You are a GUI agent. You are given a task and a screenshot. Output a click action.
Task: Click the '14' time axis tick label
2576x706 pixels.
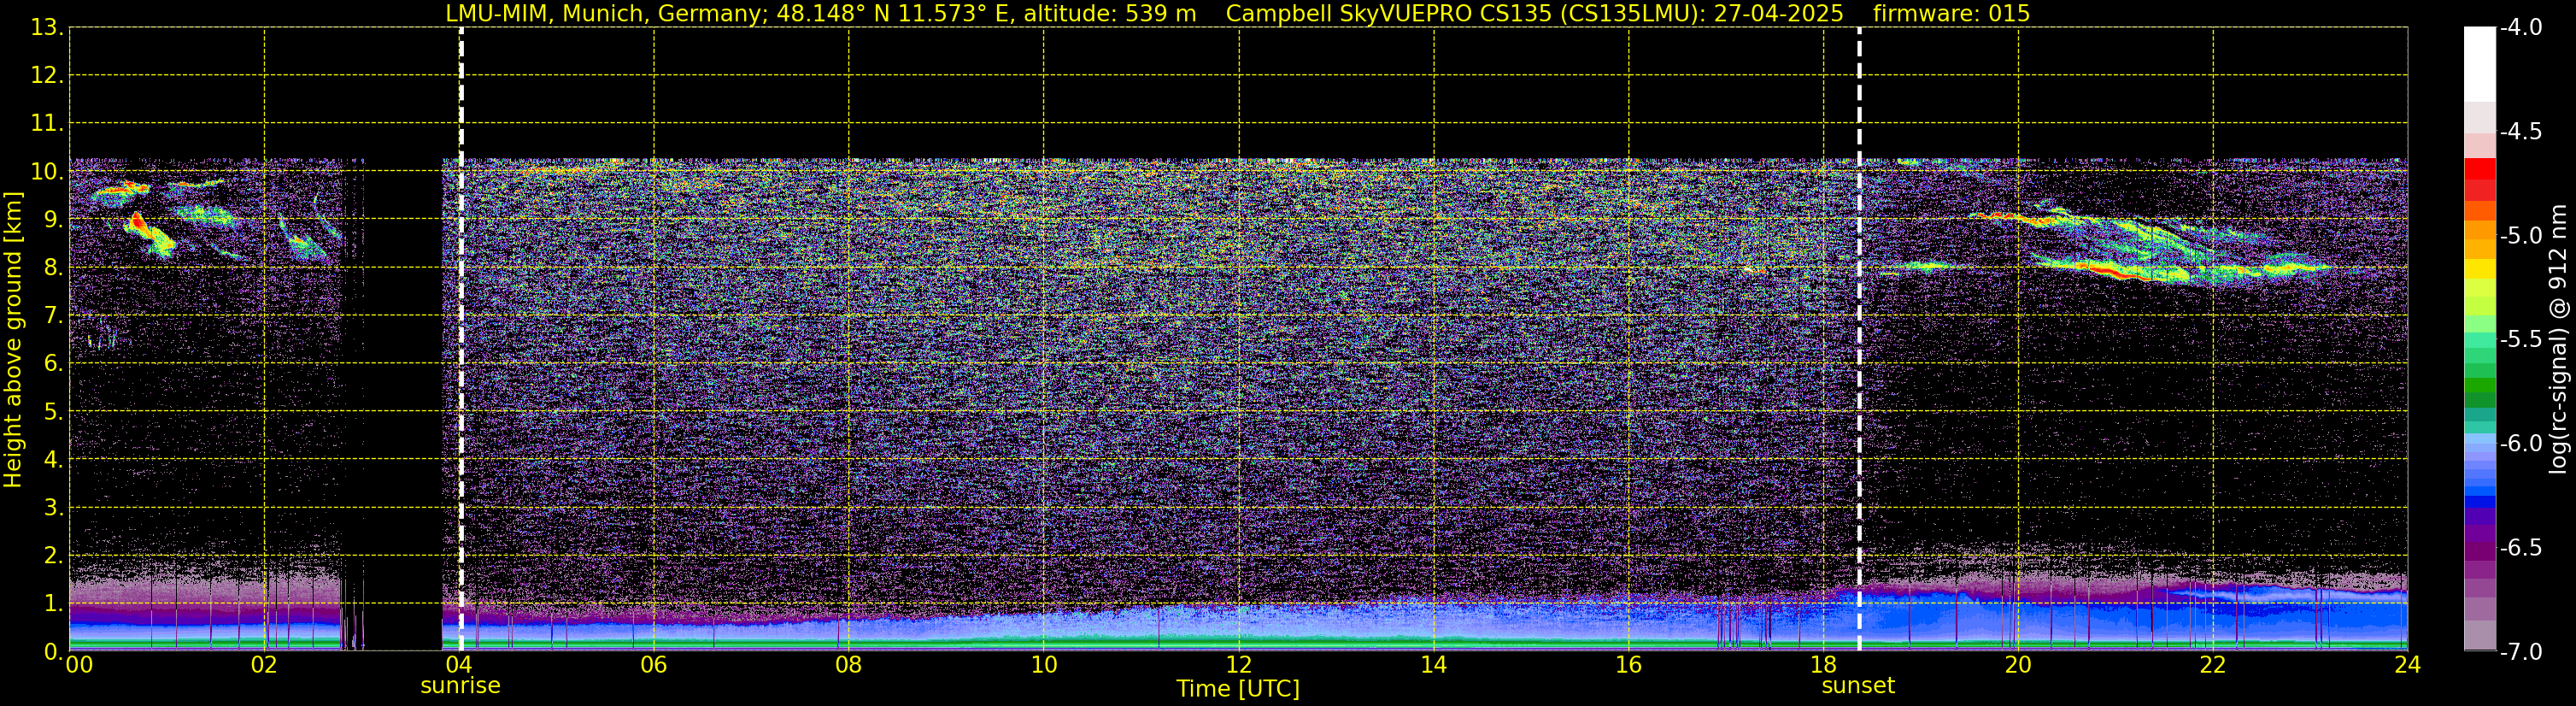point(1434,665)
